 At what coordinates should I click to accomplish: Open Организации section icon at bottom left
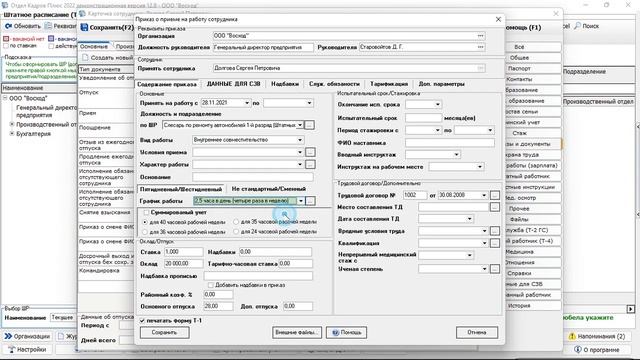[8, 336]
